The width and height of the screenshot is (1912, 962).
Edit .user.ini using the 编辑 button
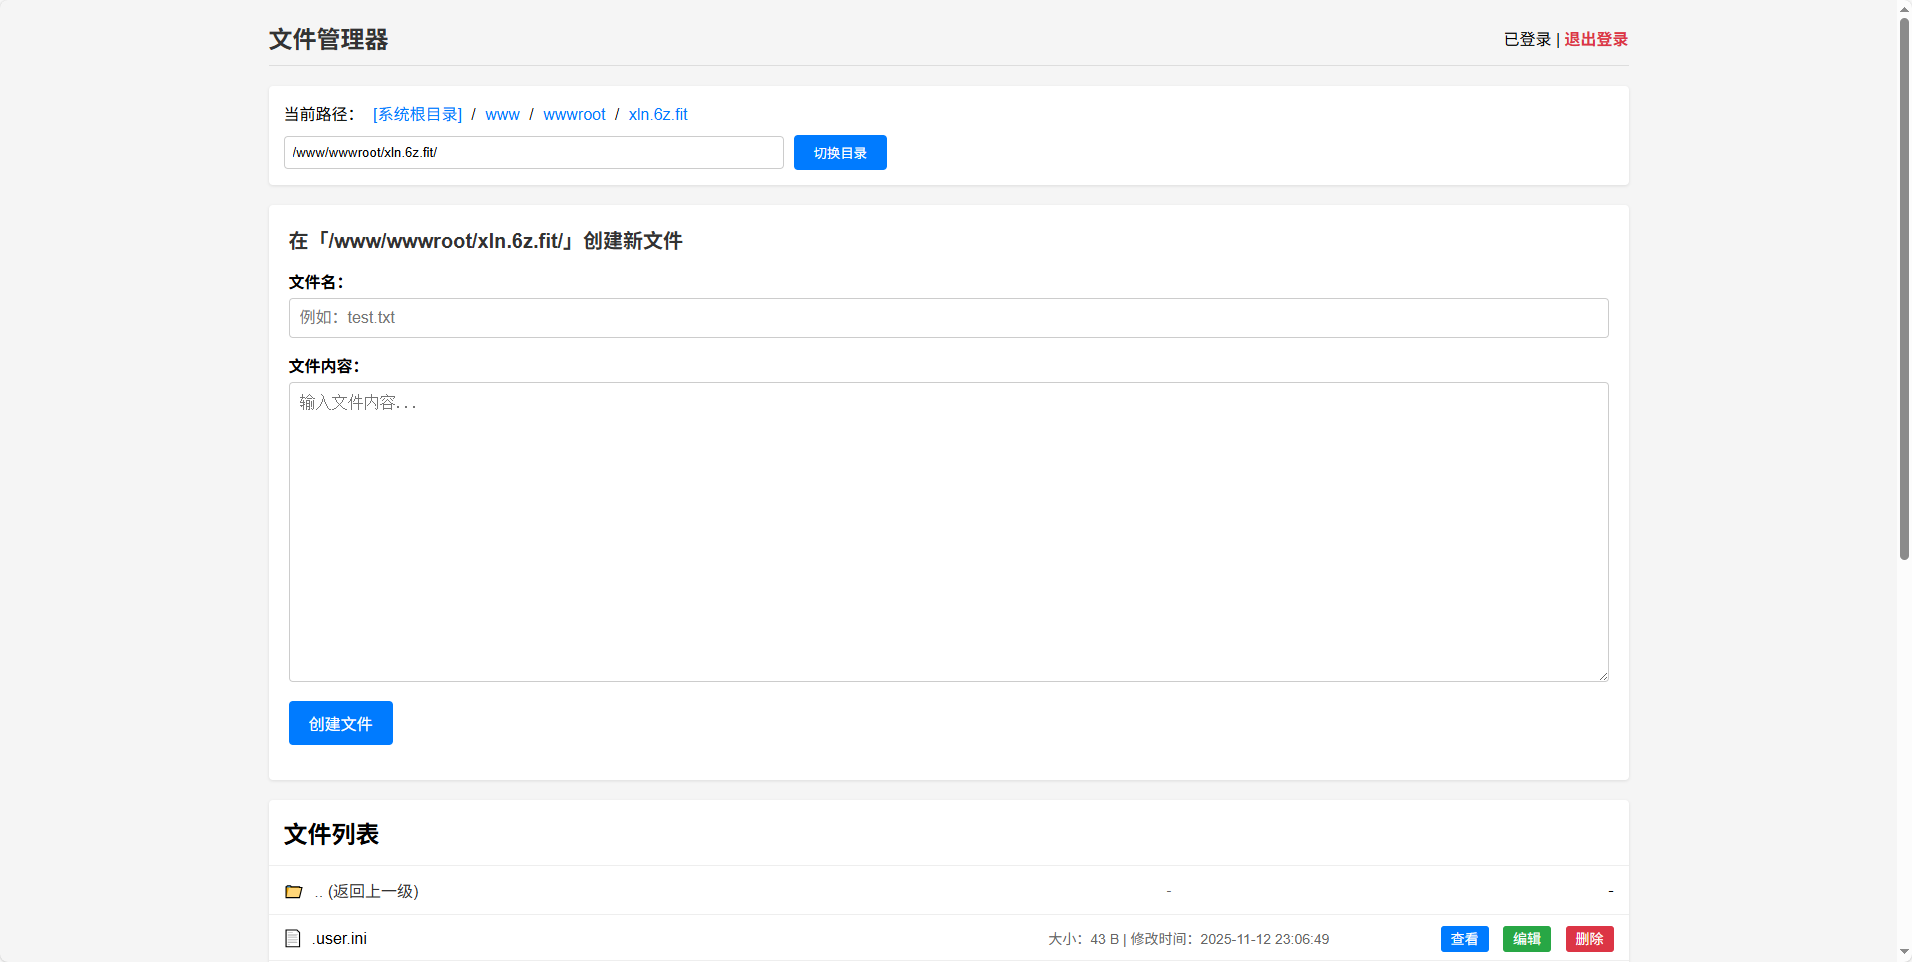1526,939
